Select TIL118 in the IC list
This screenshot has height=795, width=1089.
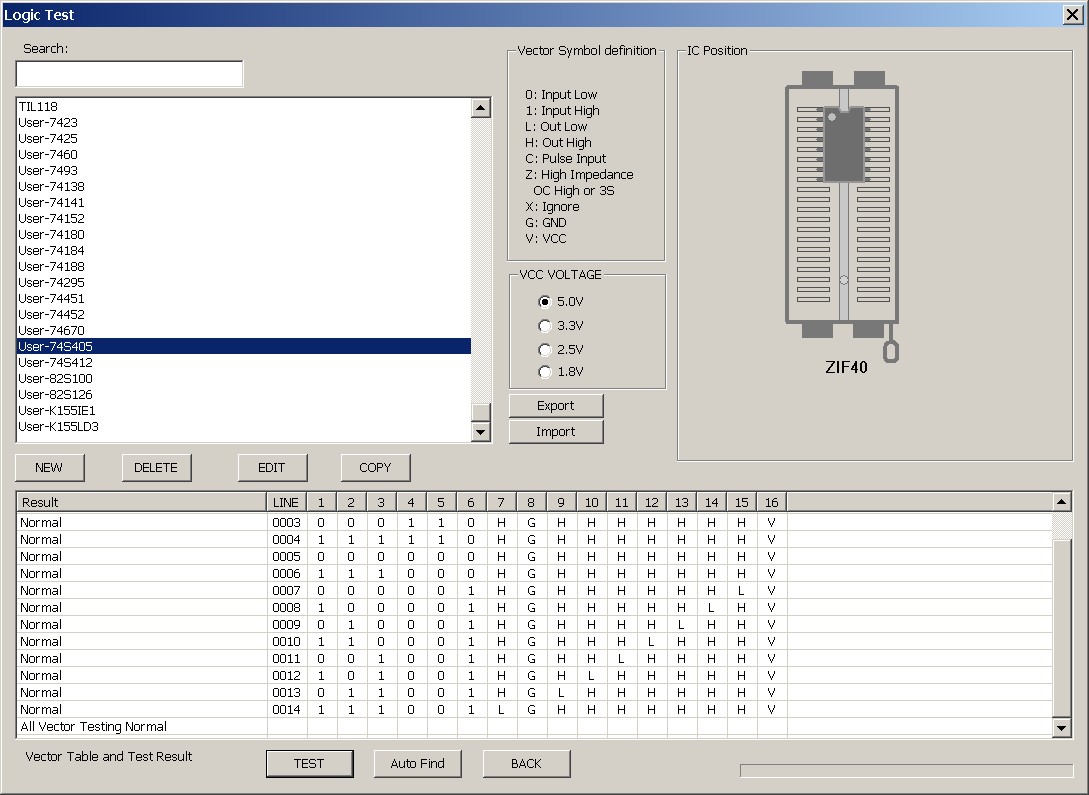[x=38, y=107]
